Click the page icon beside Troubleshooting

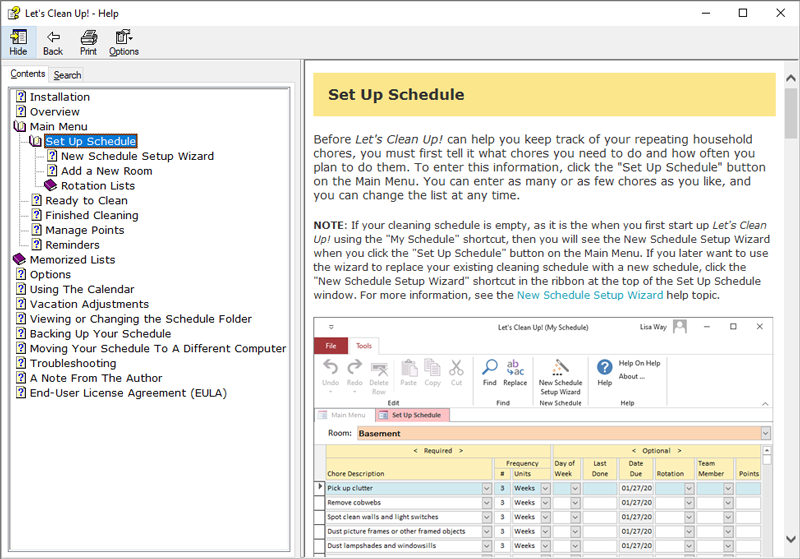(x=21, y=363)
